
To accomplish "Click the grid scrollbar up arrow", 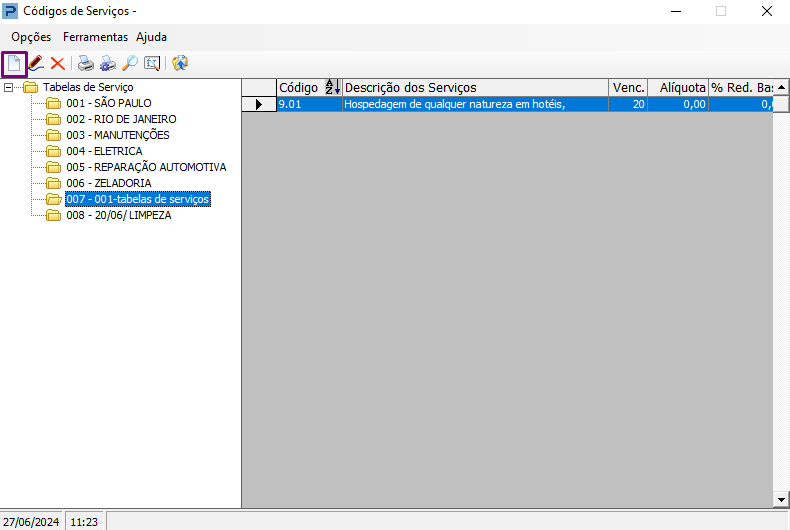I will tap(781, 87).
